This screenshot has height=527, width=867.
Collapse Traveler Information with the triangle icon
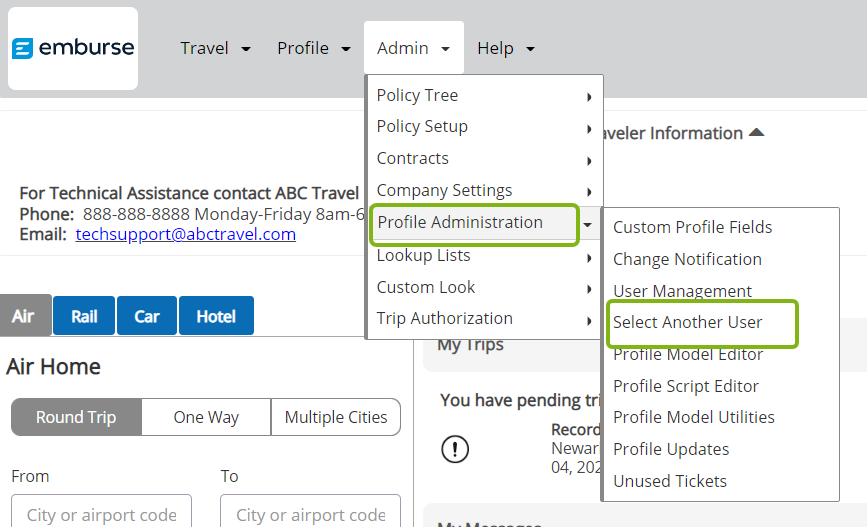[x=756, y=132]
